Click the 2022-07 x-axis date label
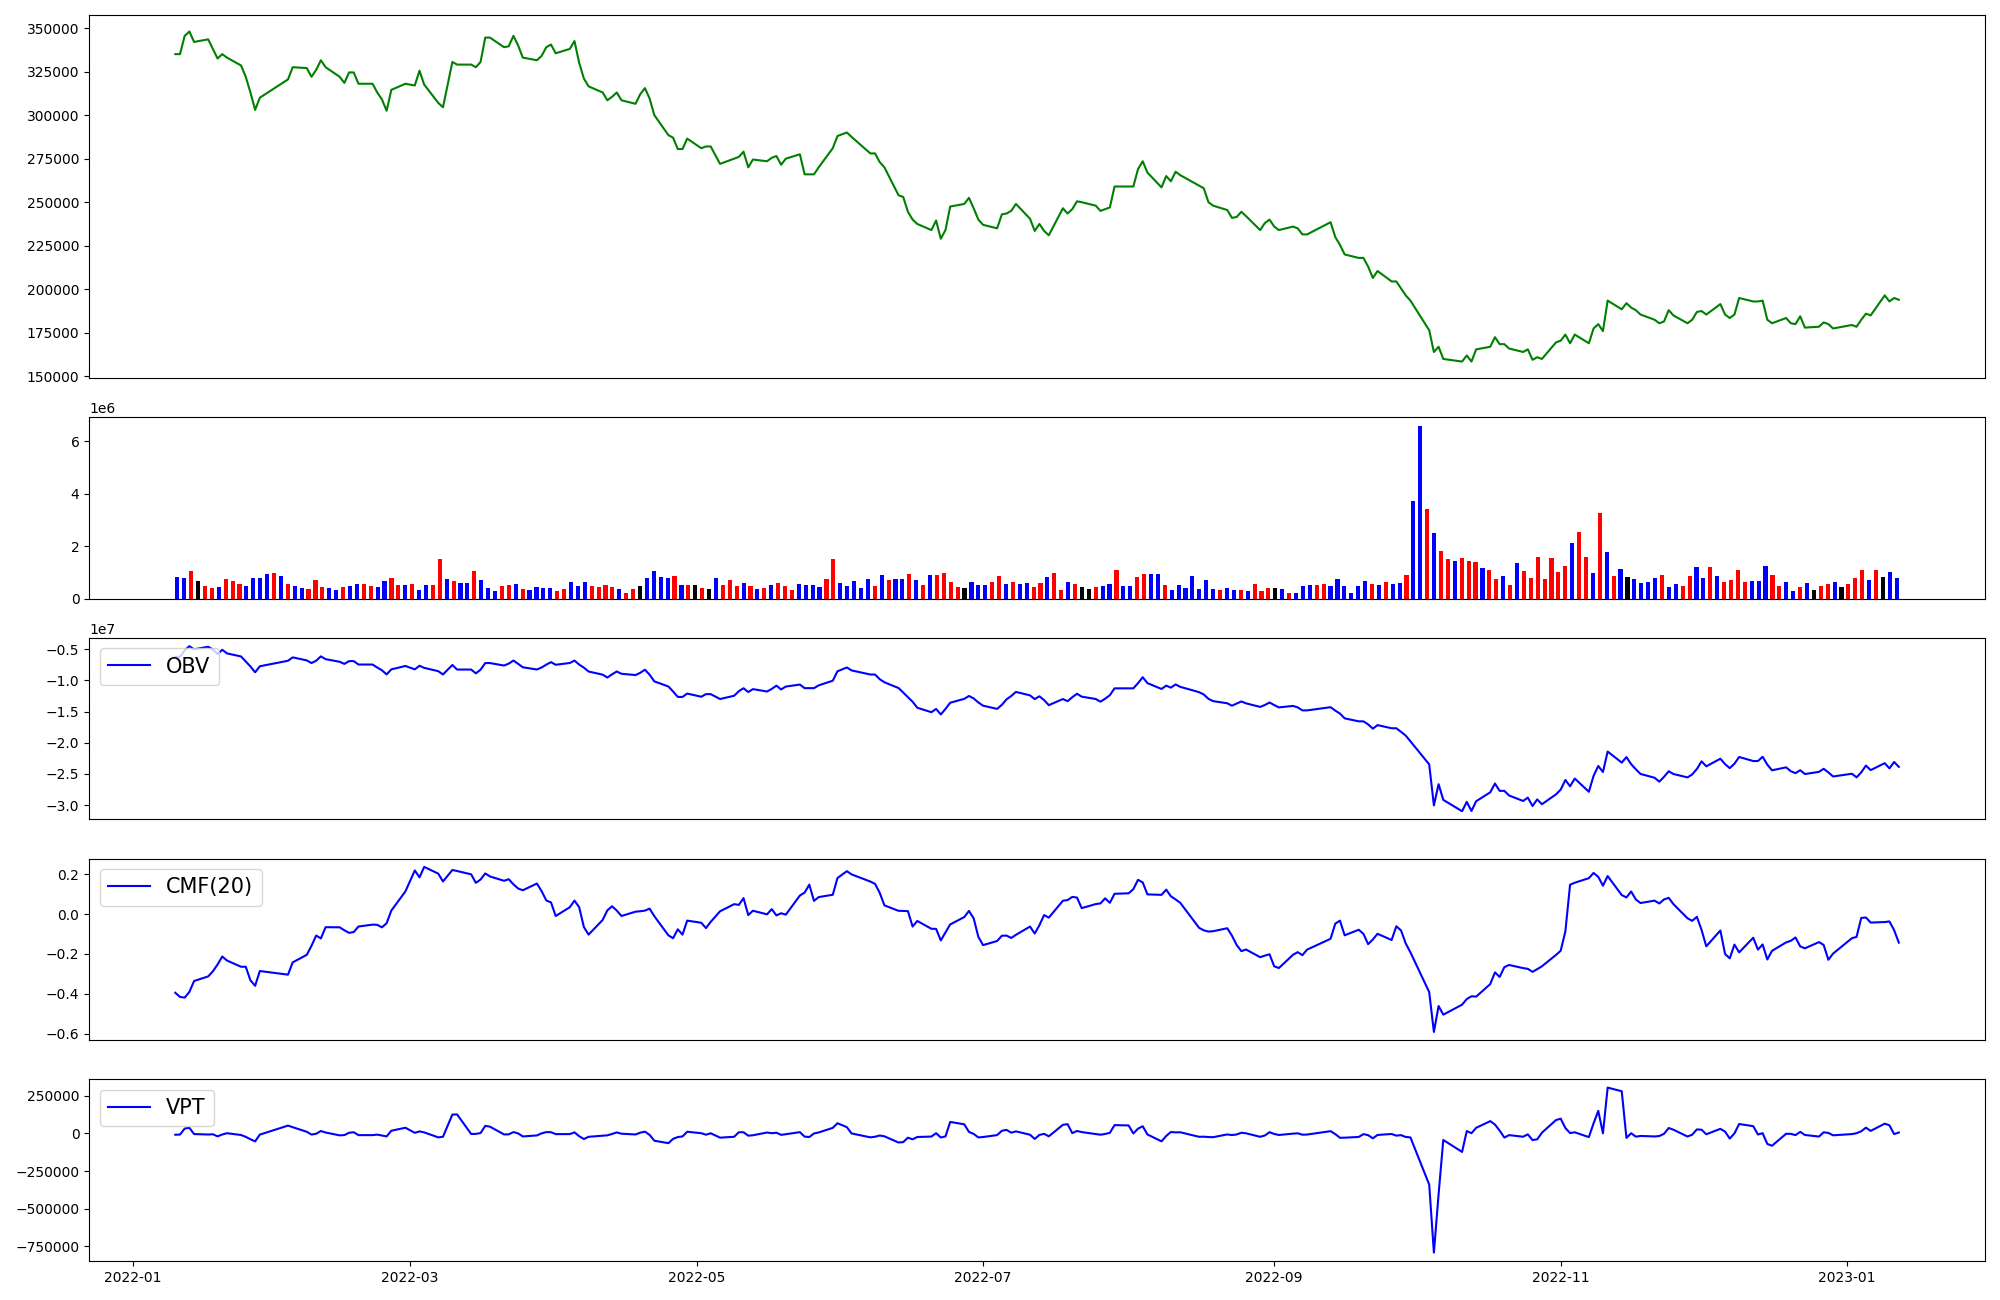 (983, 1277)
